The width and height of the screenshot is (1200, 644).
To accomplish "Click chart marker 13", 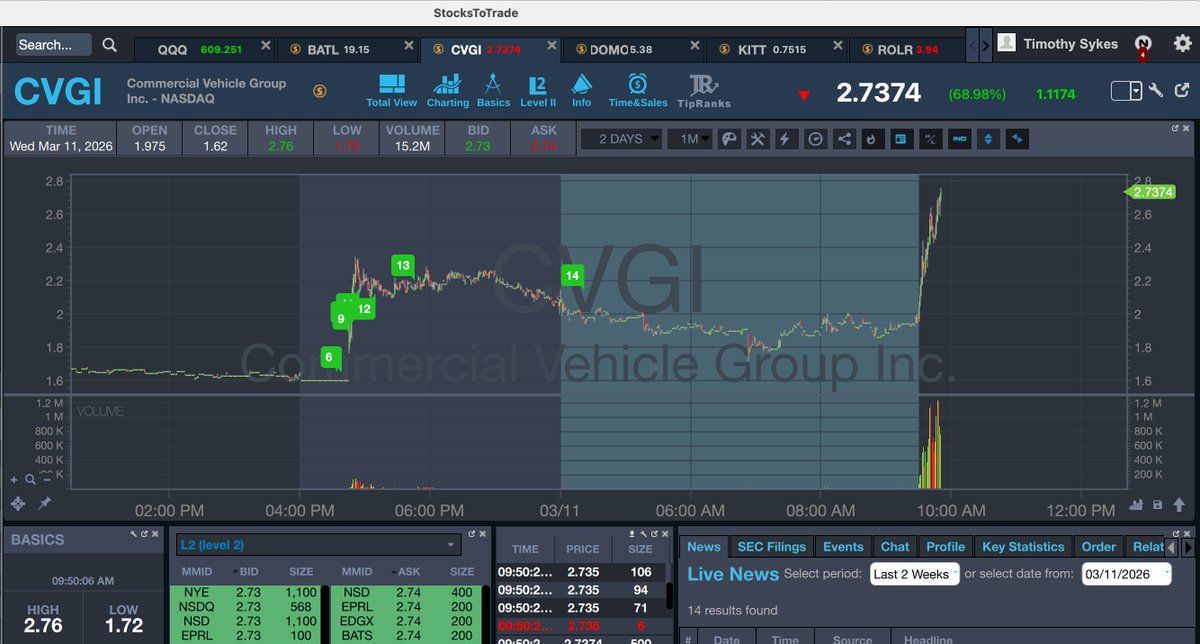I will pos(403,266).
